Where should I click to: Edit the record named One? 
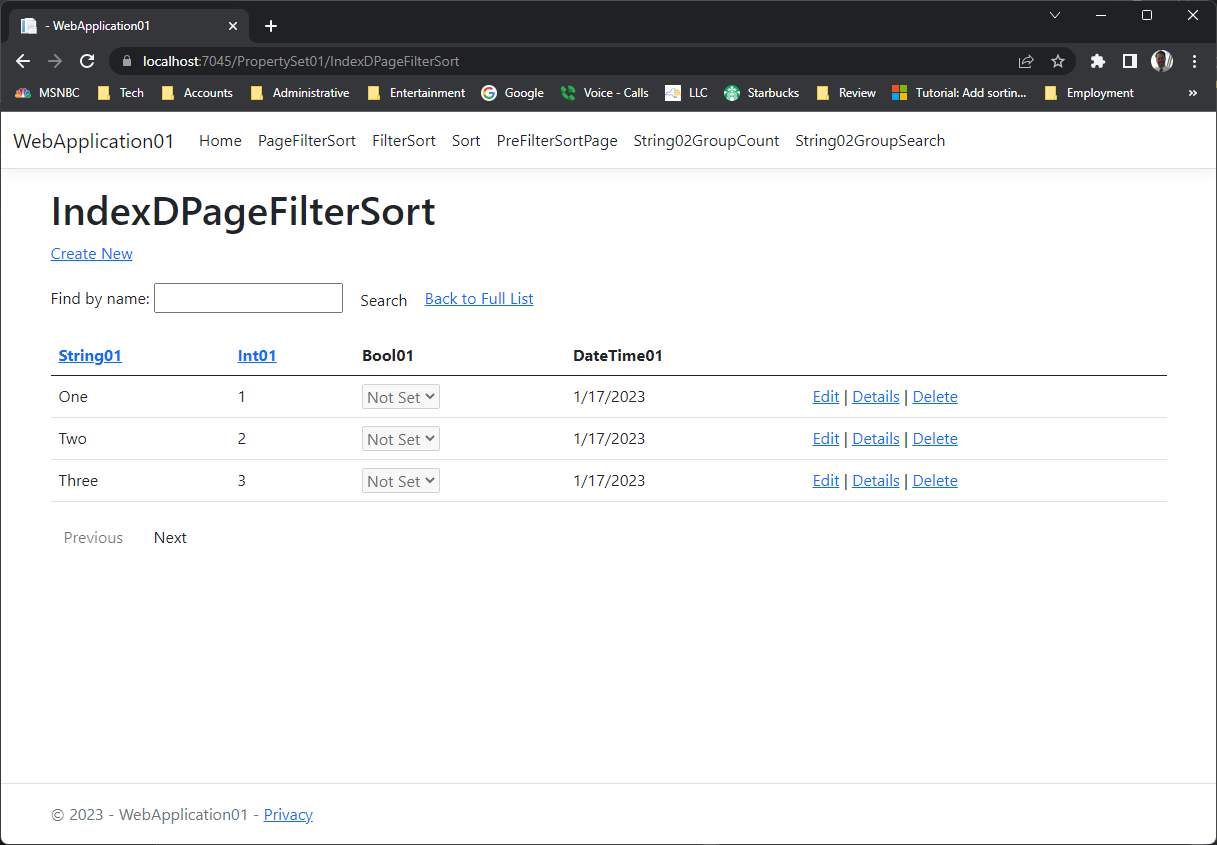[x=826, y=397]
